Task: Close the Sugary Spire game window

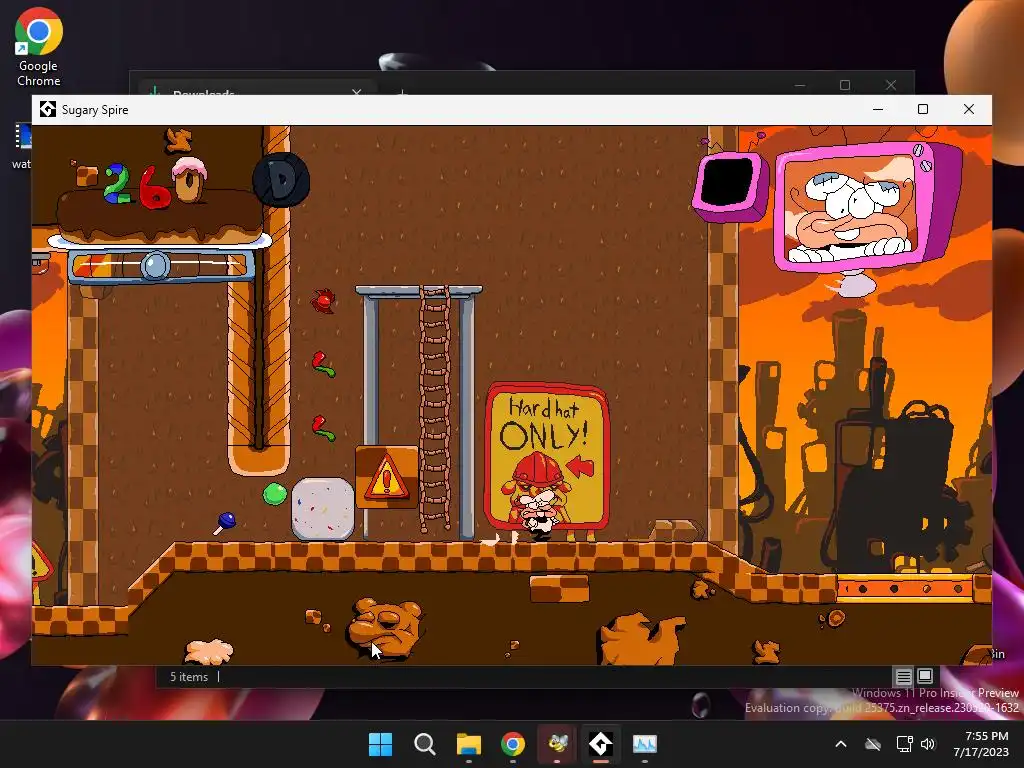Action: (968, 110)
